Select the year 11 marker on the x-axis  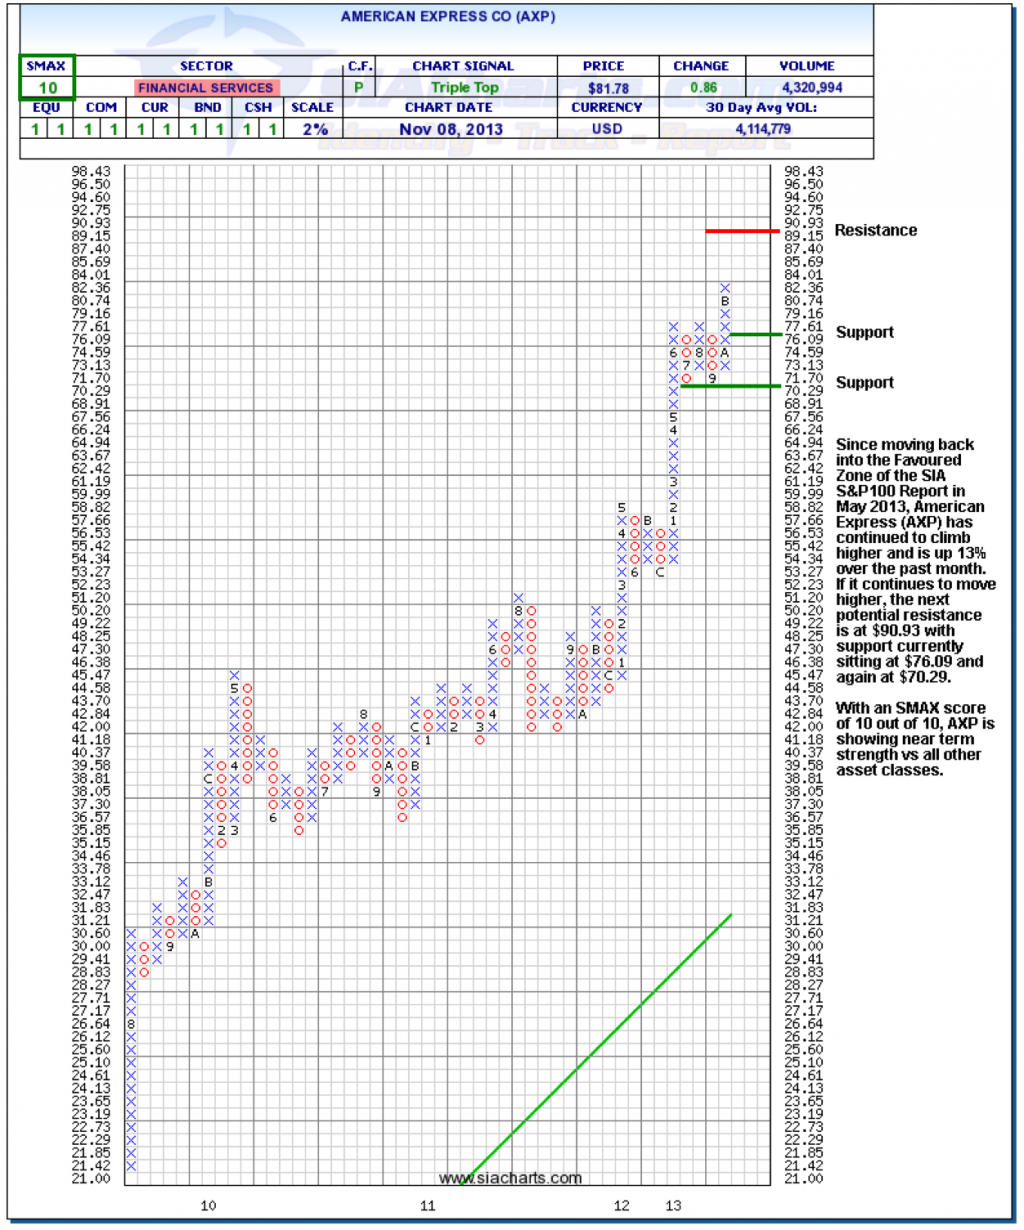428,1205
